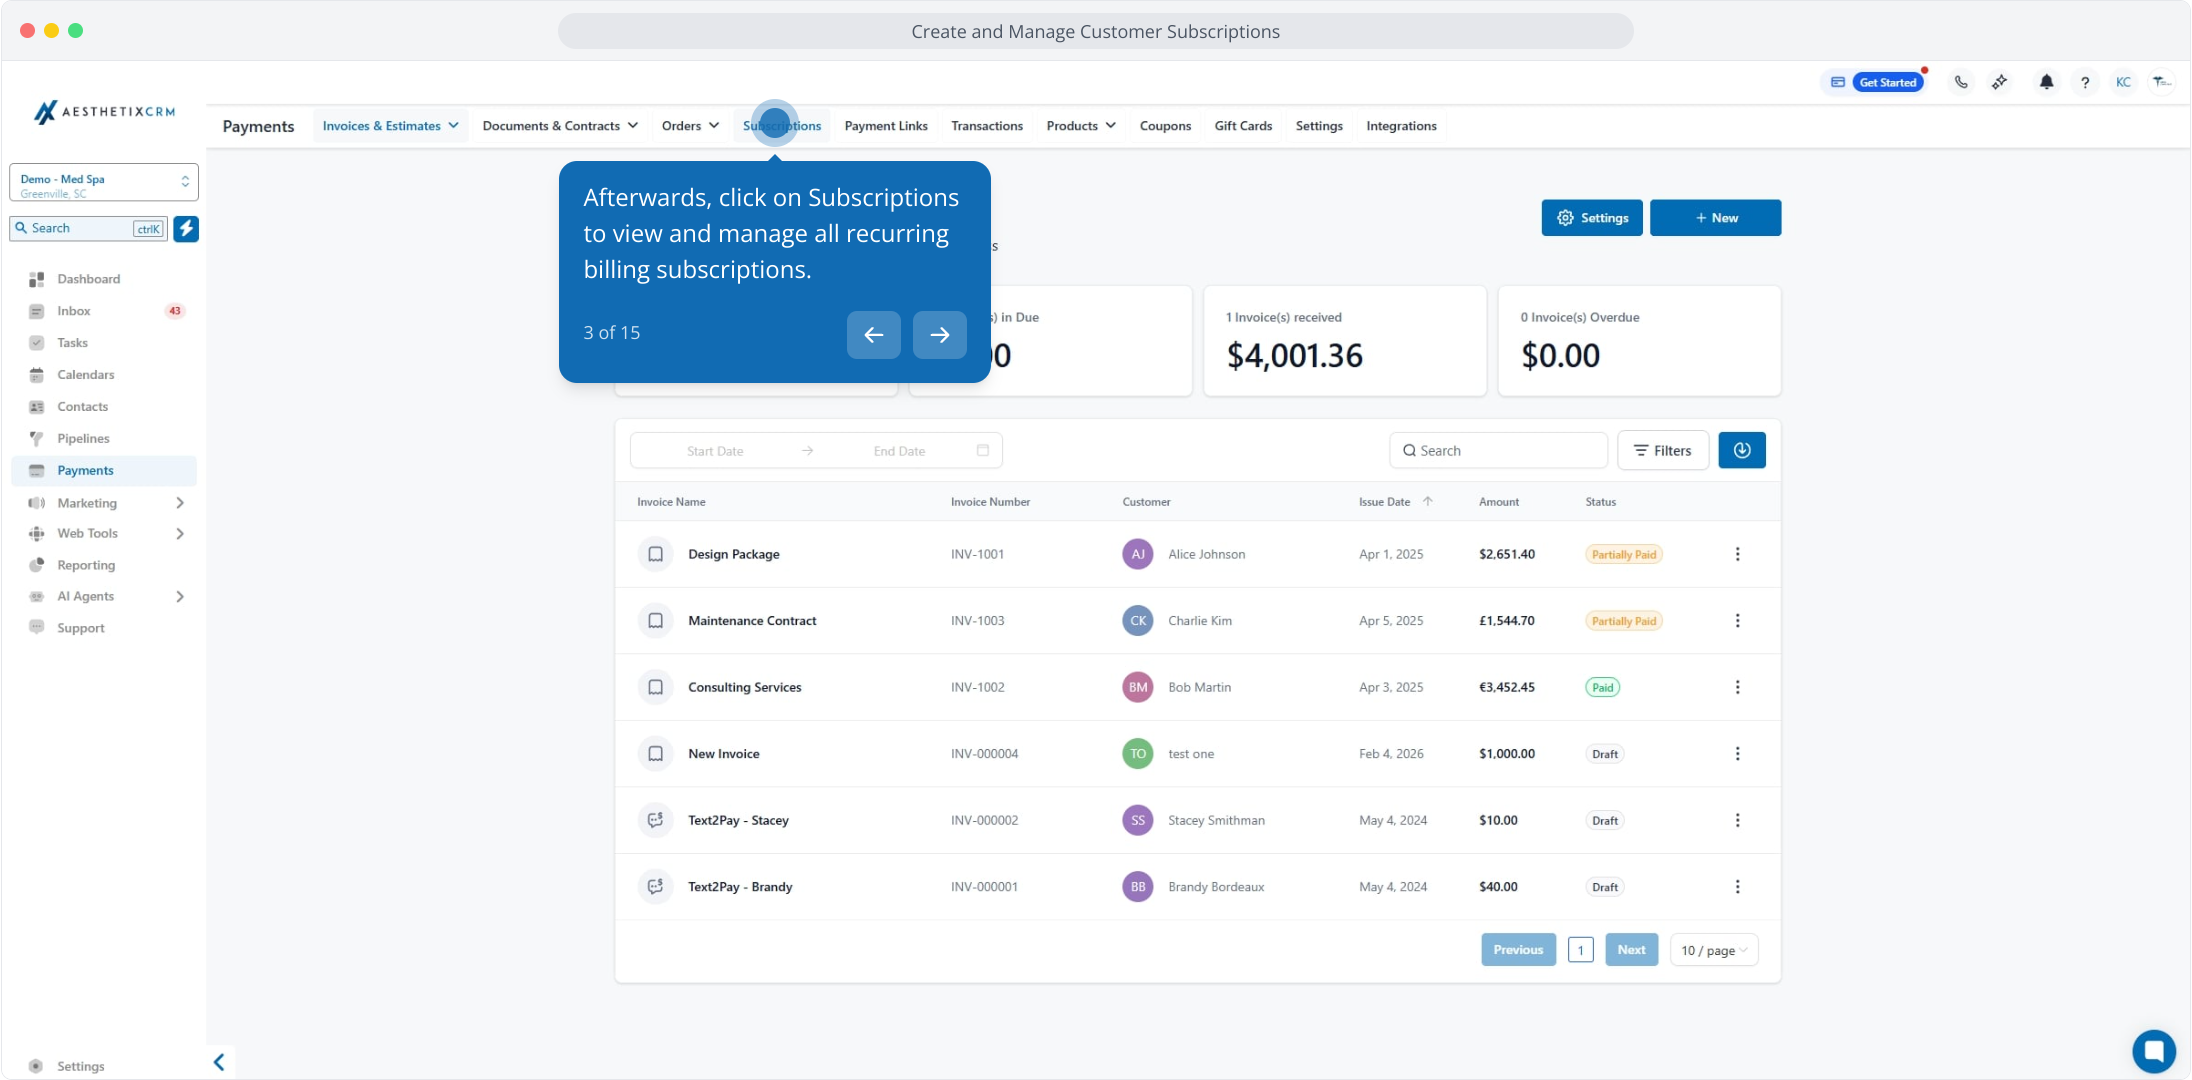
Task: Collapse the sidebar with left chevron
Action: tap(219, 1062)
